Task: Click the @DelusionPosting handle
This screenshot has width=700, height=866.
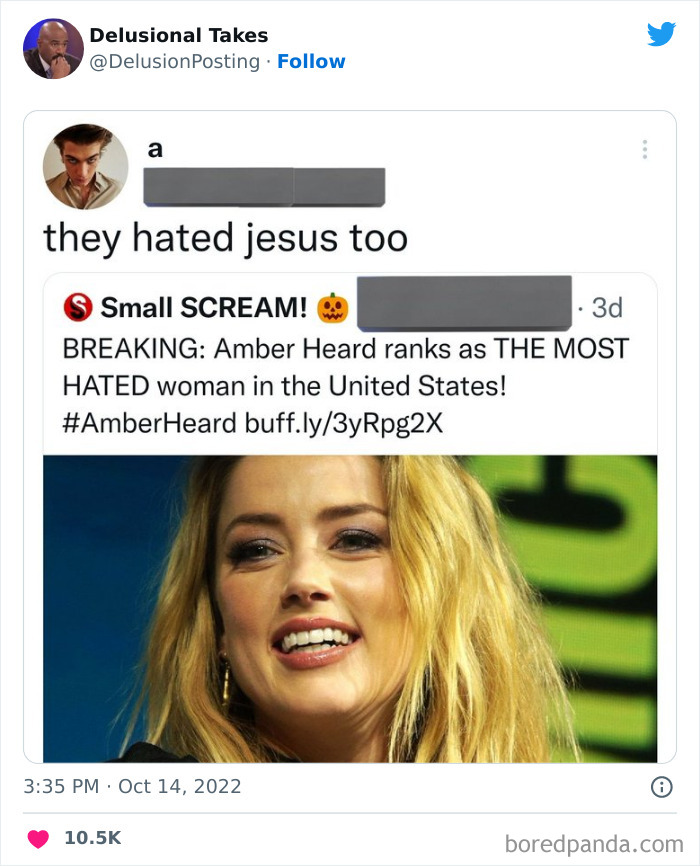Action: pyautogui.click(x=174, y=61)
